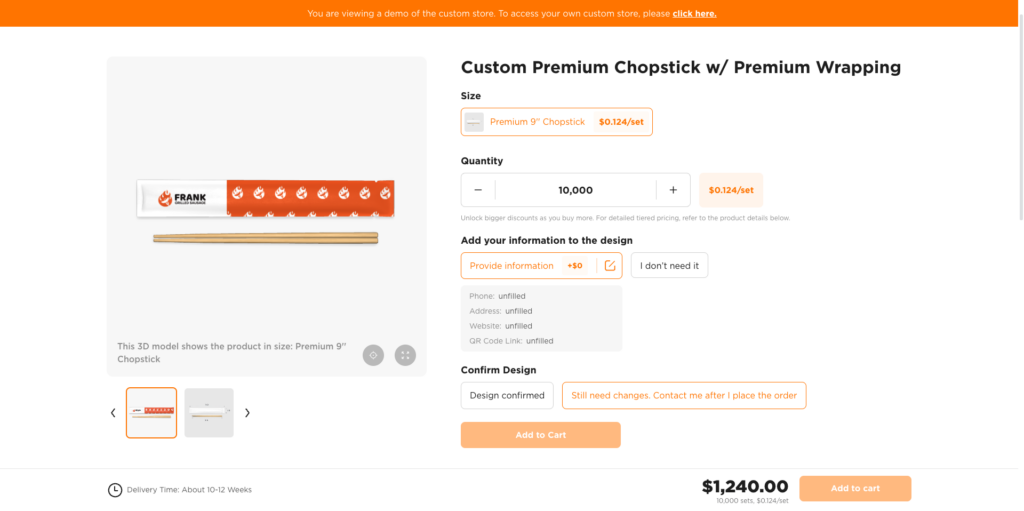This screenshot has height=511, width=1024.
Task: Select Premium 9" Chopstick size option
Action: tap(556, 122)
